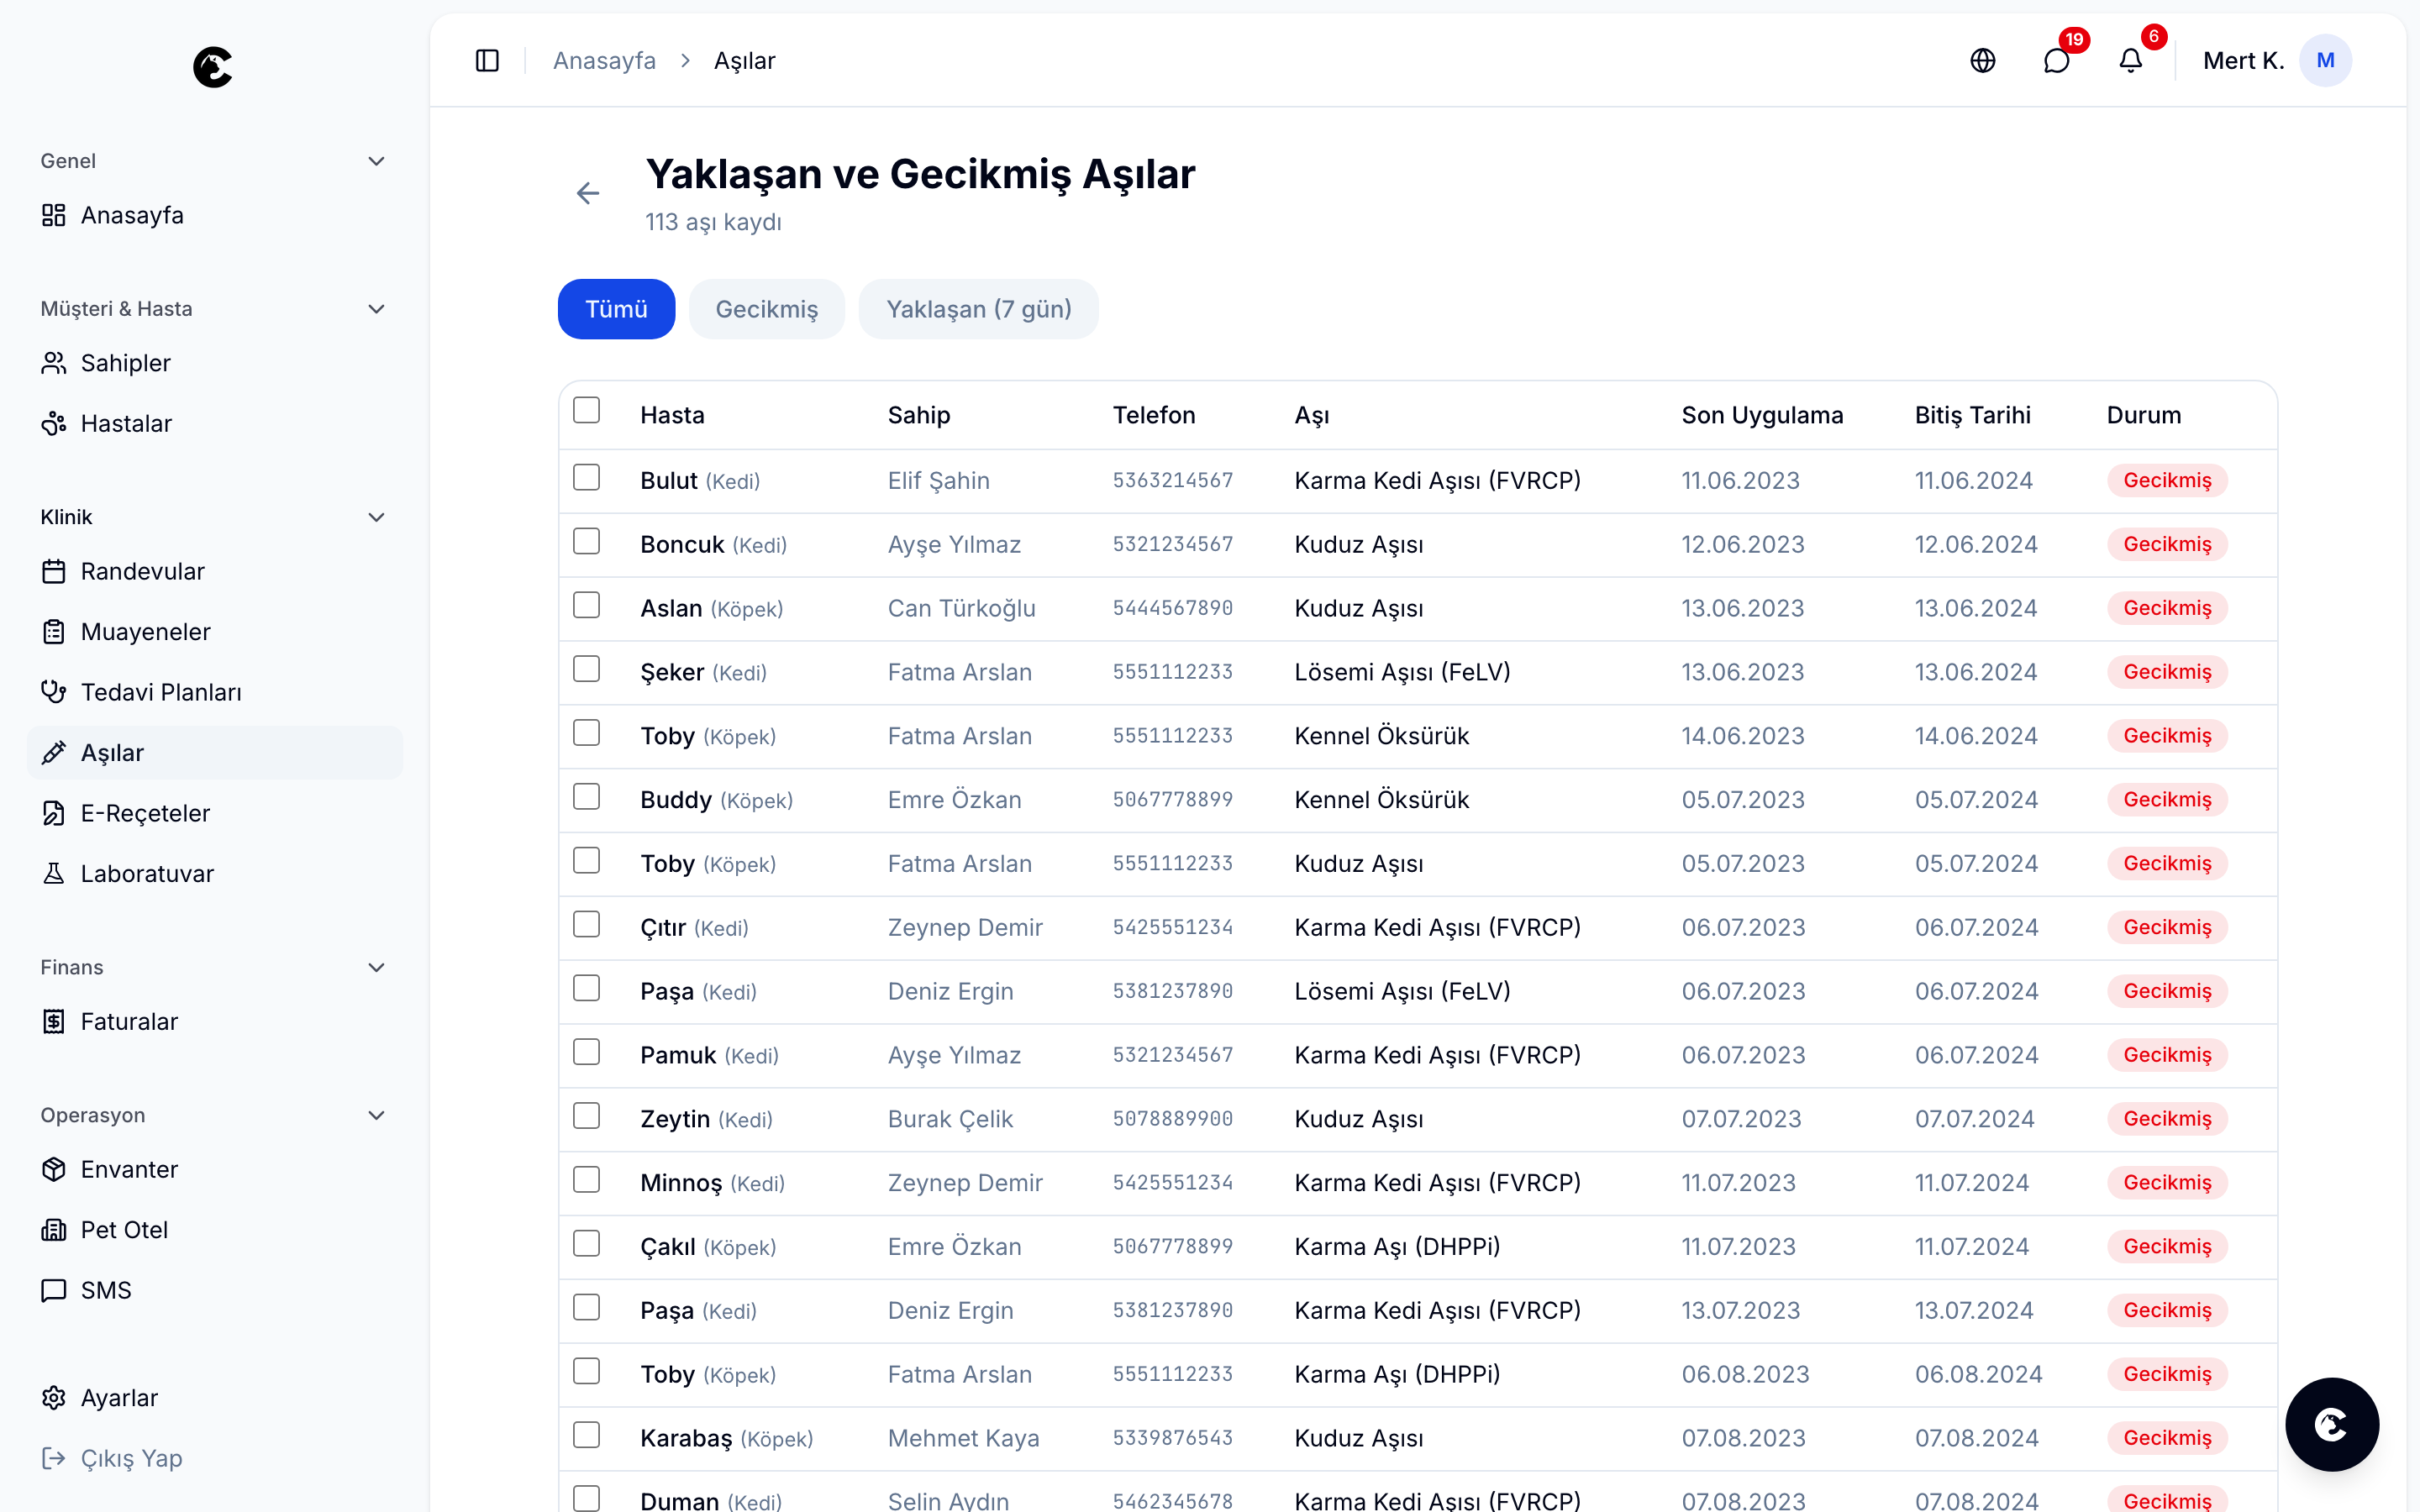This screenshot has height=1512, width=2420.
Task: Click the Anasayfa dashboard icon in sidebar
Action: [54, 215]
